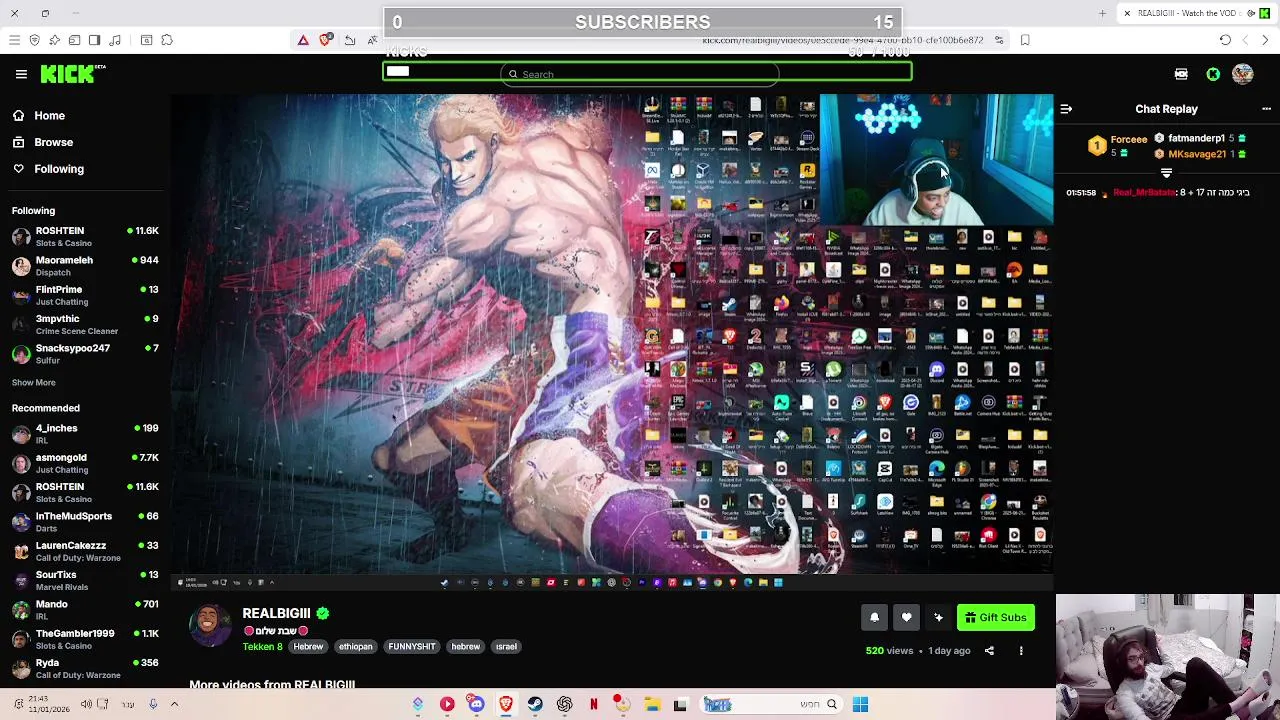Click gifter fatmanderp1
The height and width of the screenshot is (720, 1280).
pyautogui.click(x=1196, y=138)
